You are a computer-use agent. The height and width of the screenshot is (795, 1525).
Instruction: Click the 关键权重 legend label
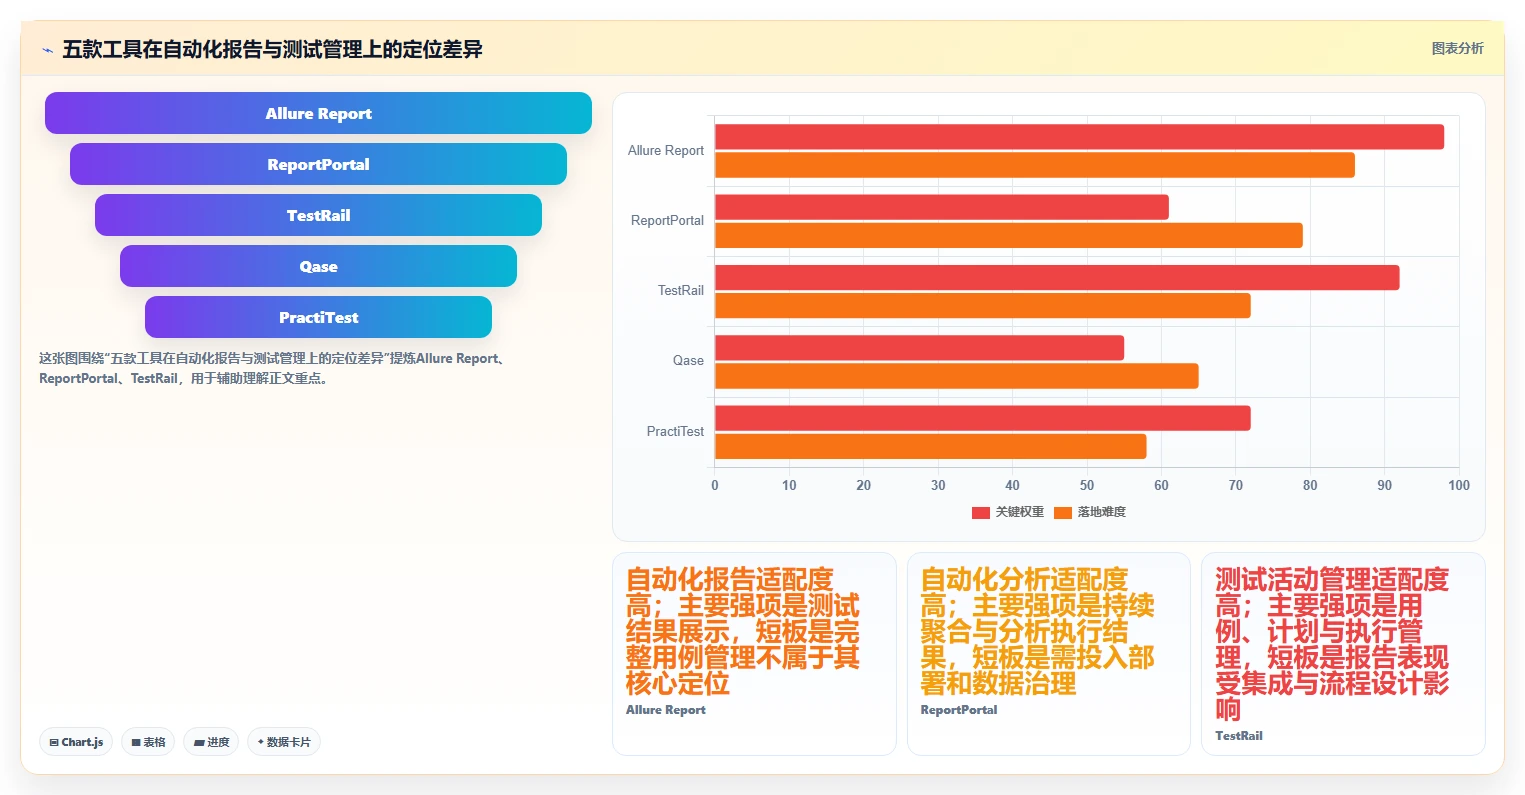click(1019, 512)
